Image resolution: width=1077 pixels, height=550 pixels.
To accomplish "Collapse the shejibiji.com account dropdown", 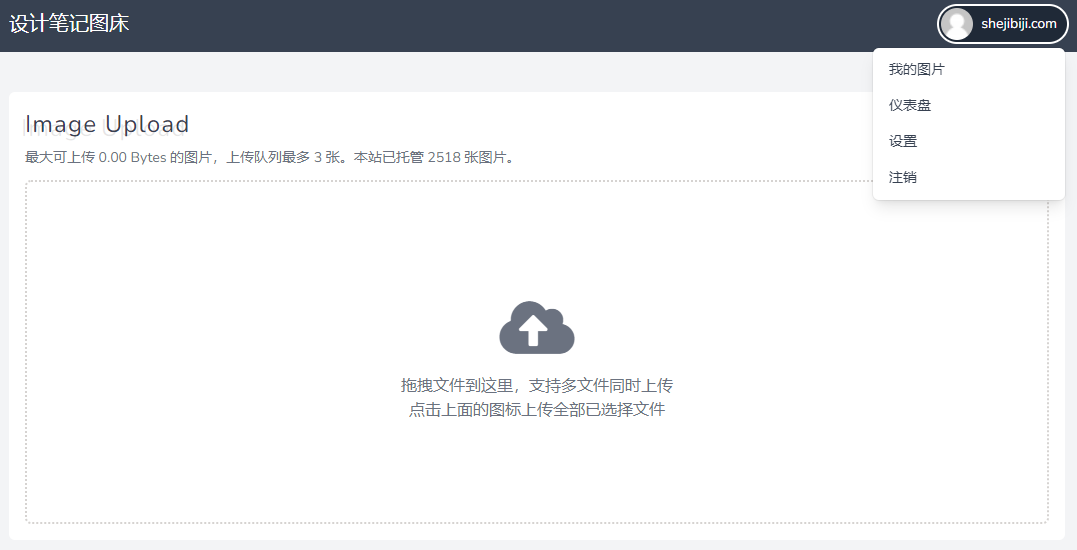I will click(x=1003, y=24).
